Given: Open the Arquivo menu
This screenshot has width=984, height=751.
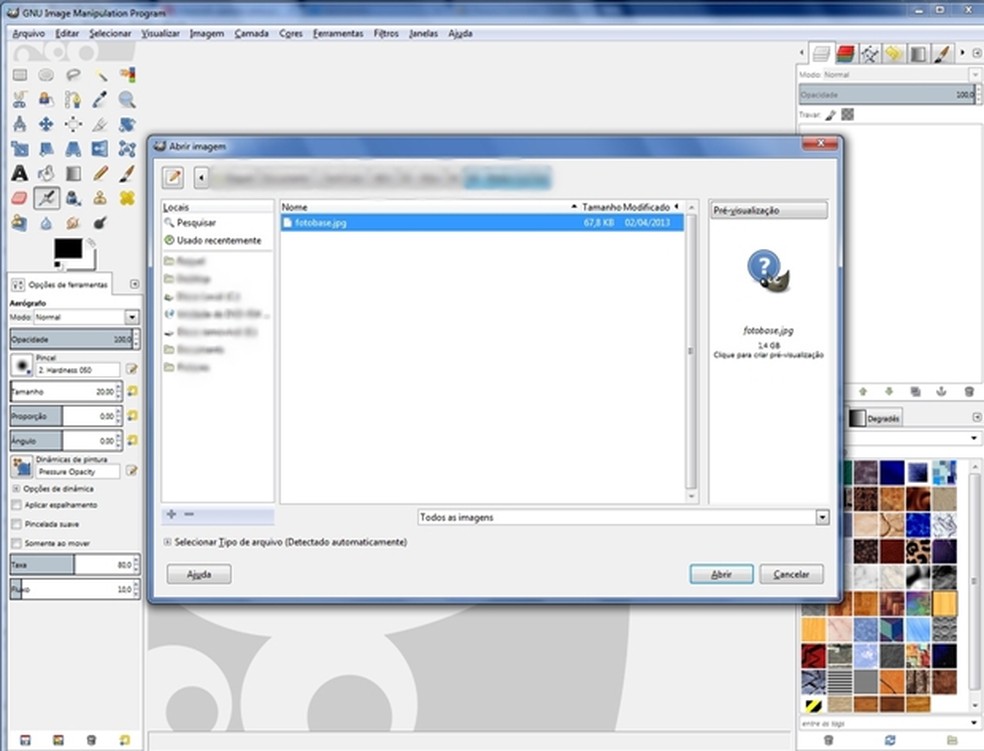Looking at the screenshot, I should pyautogui.click(x=28, y=34).
